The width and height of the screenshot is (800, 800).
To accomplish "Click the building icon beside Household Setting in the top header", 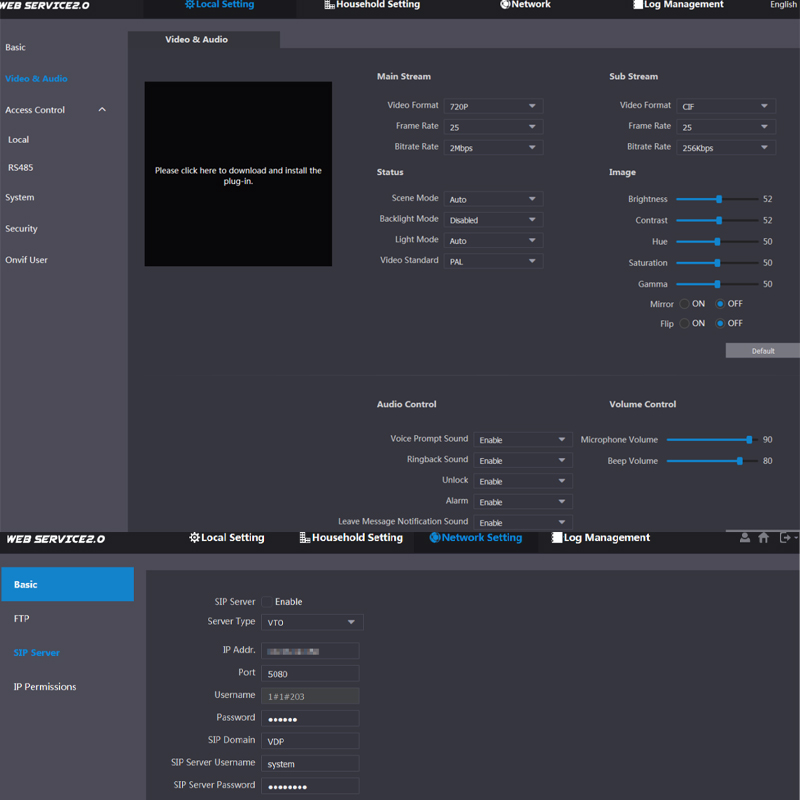I will pos(329,5).
